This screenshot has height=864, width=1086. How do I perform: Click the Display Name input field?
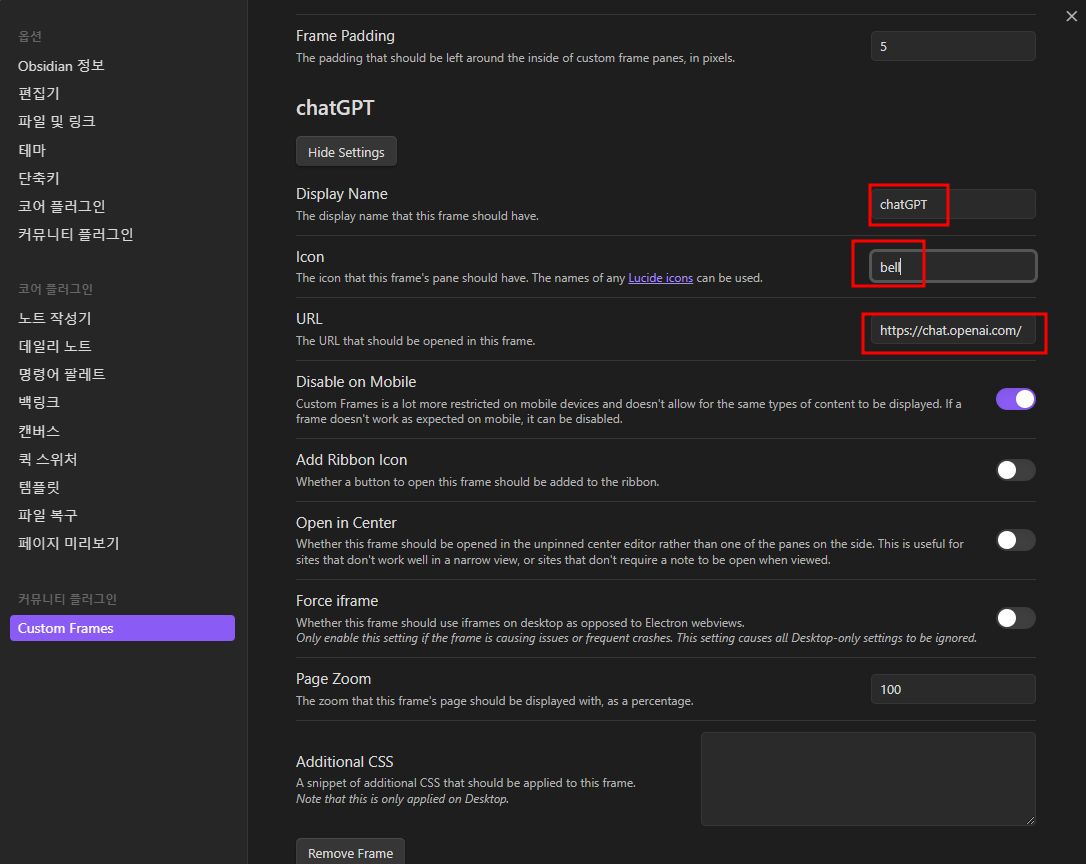953,204
